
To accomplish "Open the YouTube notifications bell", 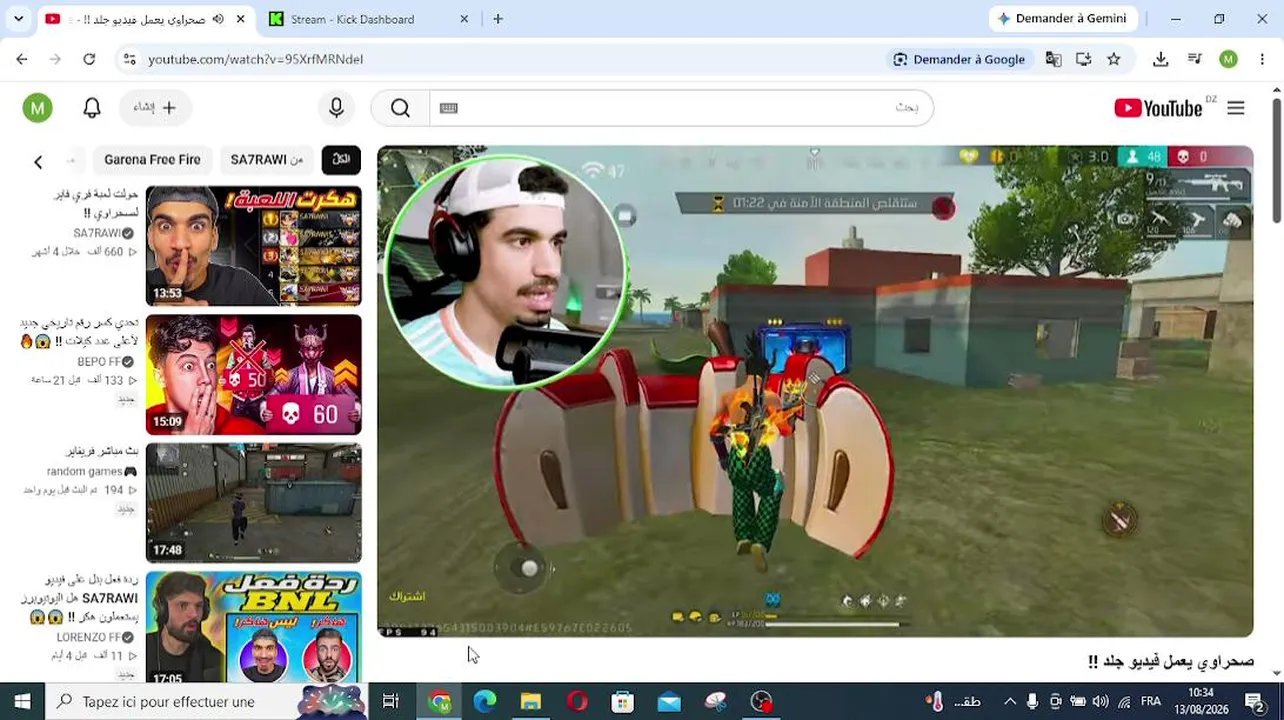I will 92,108.
